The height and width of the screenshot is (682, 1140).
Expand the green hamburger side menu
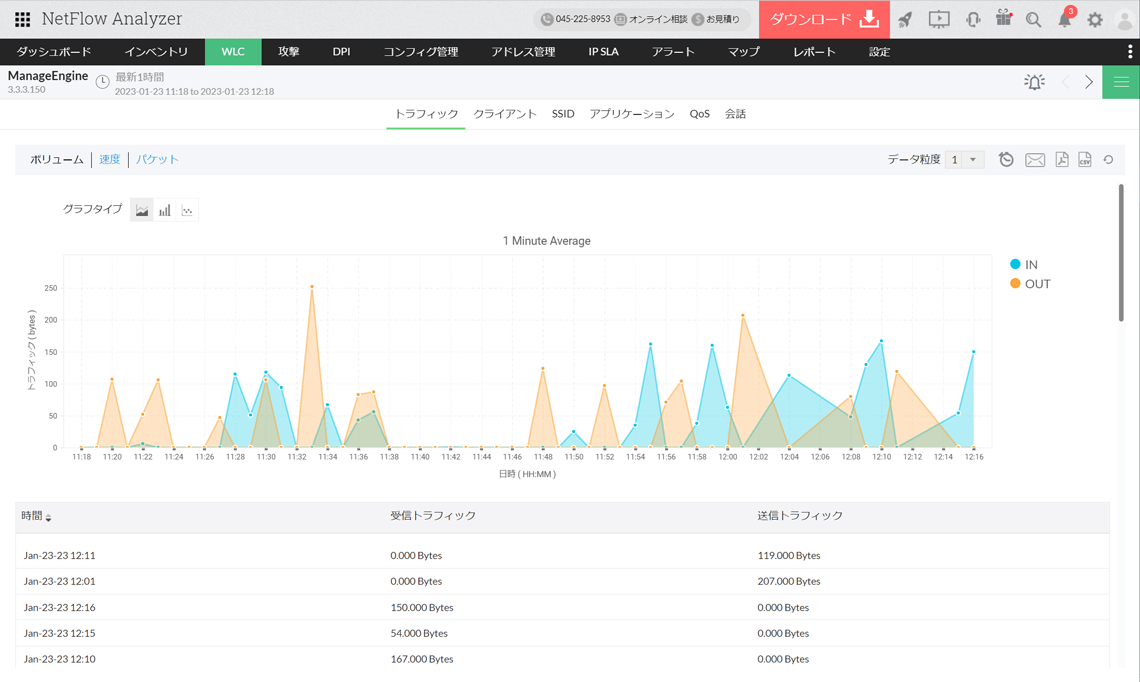pos(1121,82)
